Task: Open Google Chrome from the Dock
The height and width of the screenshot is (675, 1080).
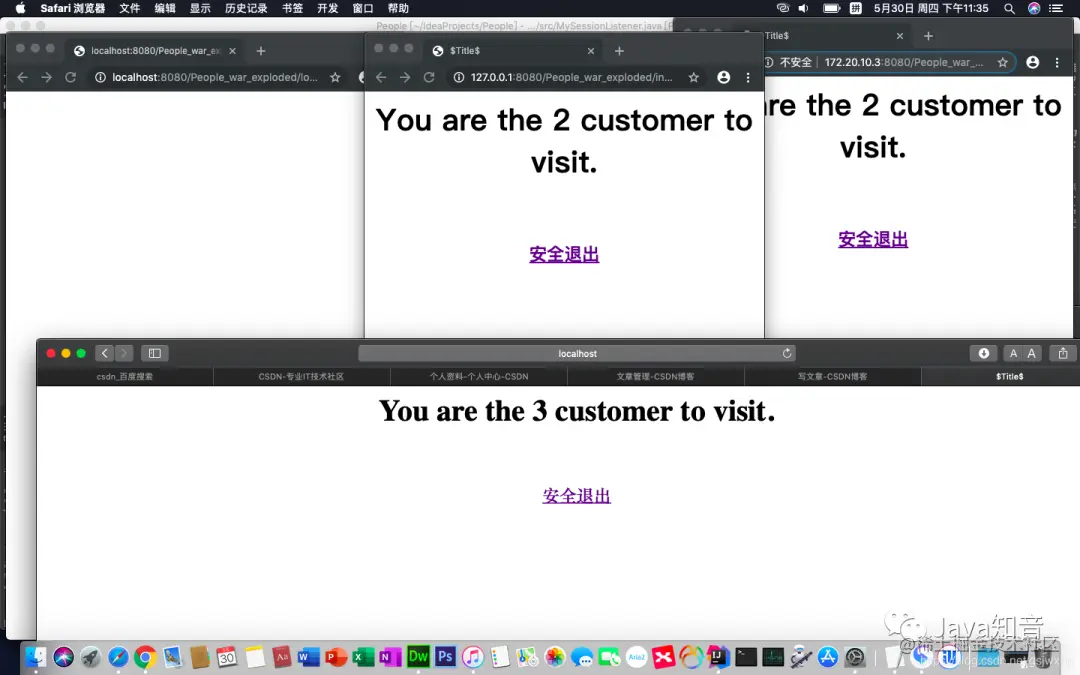Action: click(x=145, y=657)
